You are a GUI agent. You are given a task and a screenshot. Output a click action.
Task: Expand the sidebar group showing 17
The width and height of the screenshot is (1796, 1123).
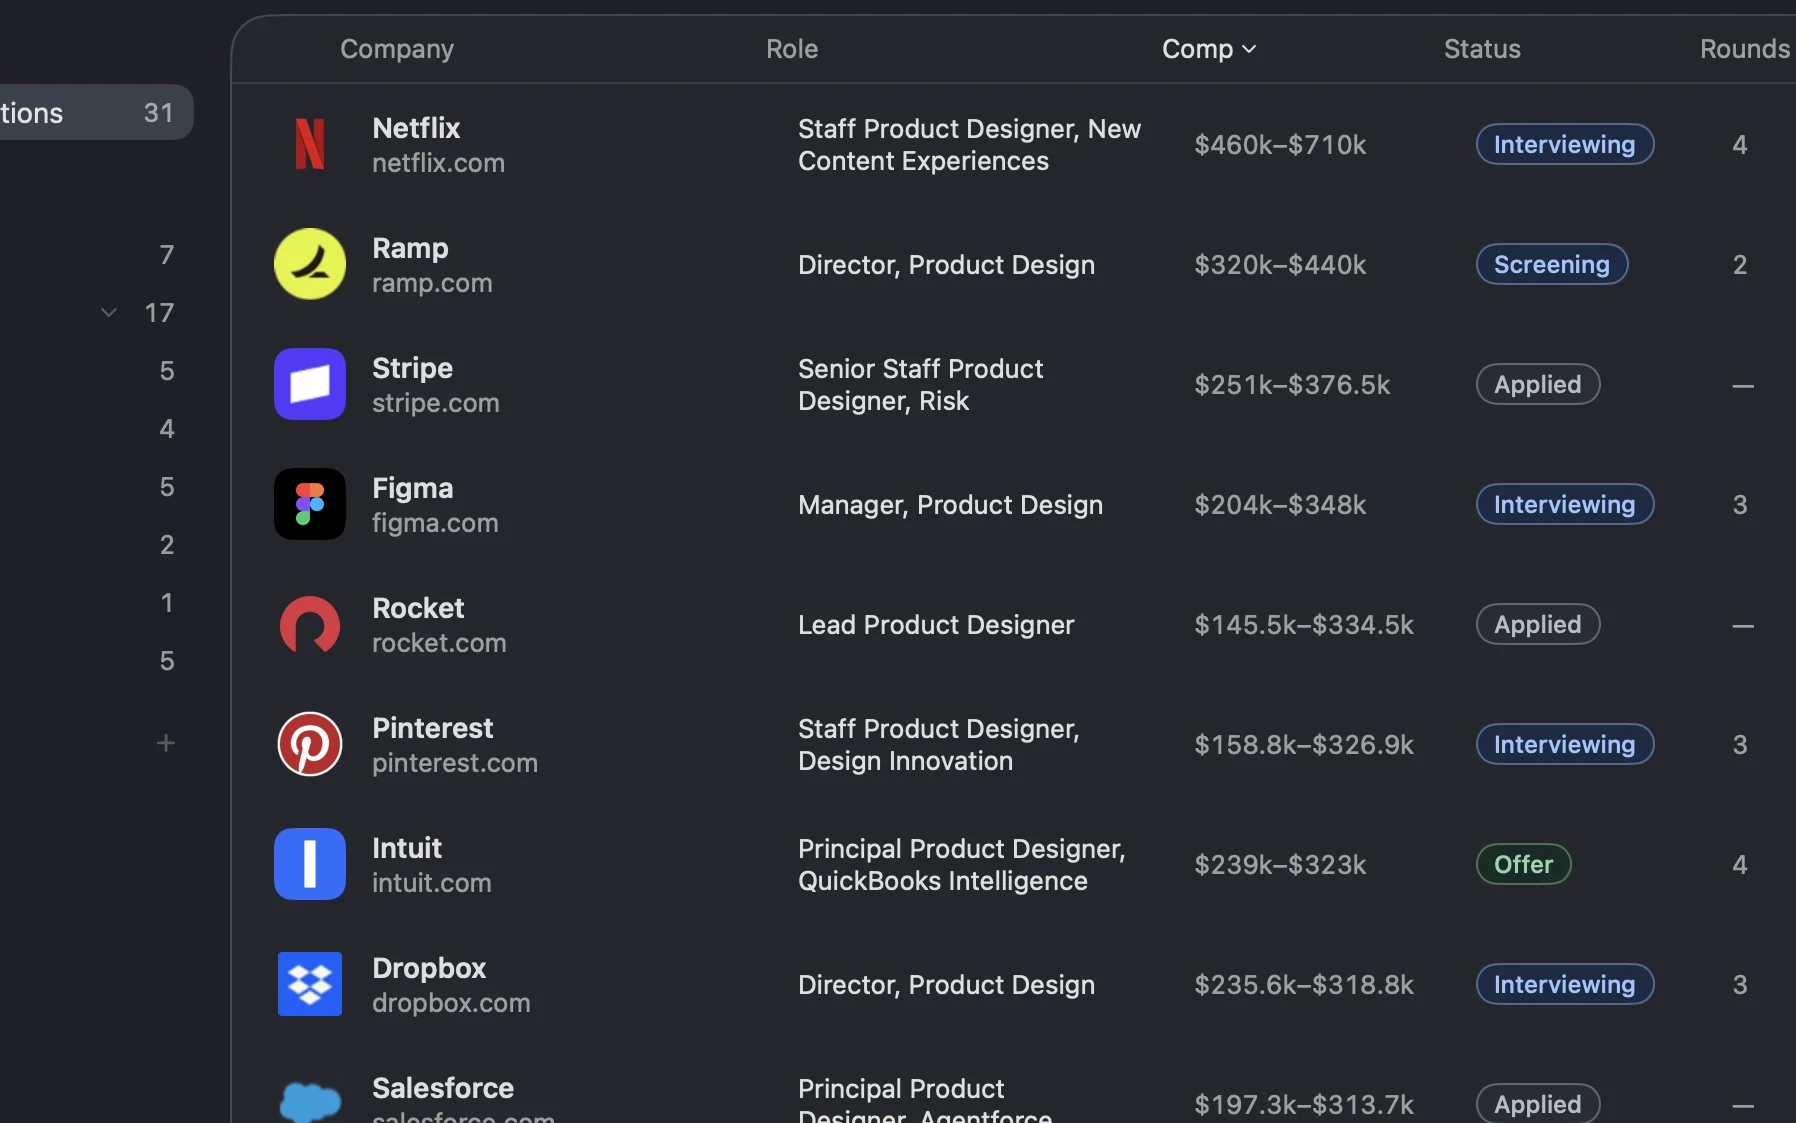coord(109,313)
